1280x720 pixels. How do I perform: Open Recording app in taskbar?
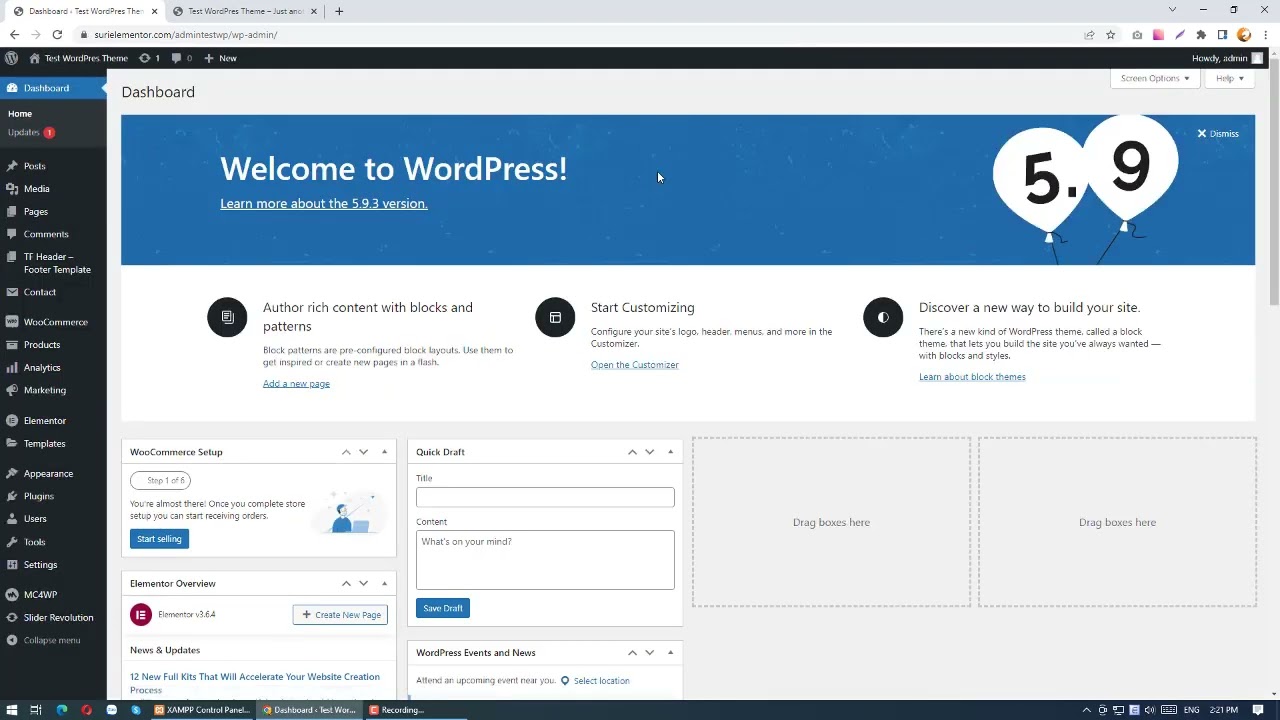click(x=397, y=710)
